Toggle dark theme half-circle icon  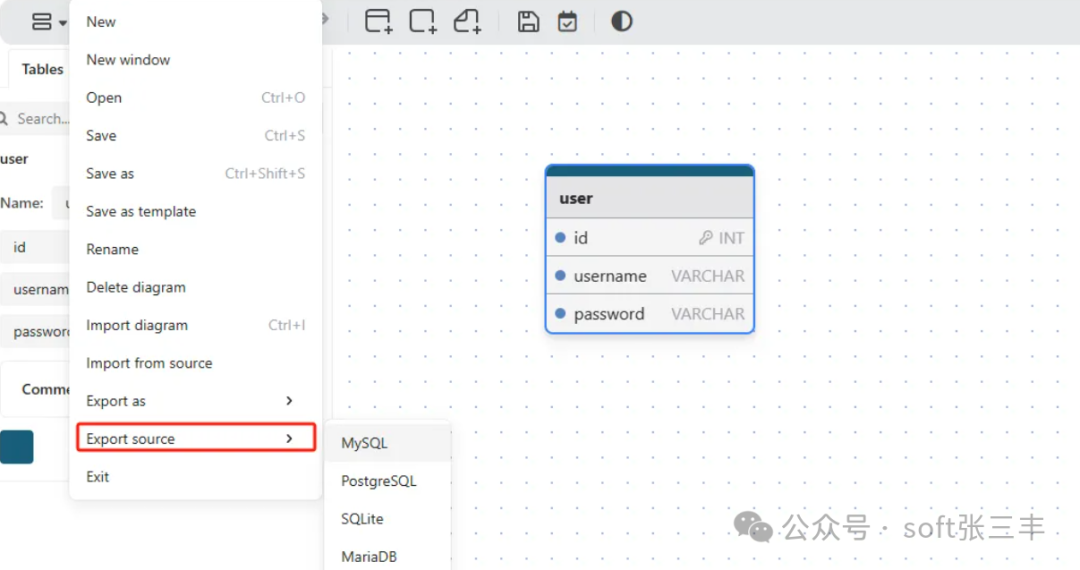click(x=622, y=21)
